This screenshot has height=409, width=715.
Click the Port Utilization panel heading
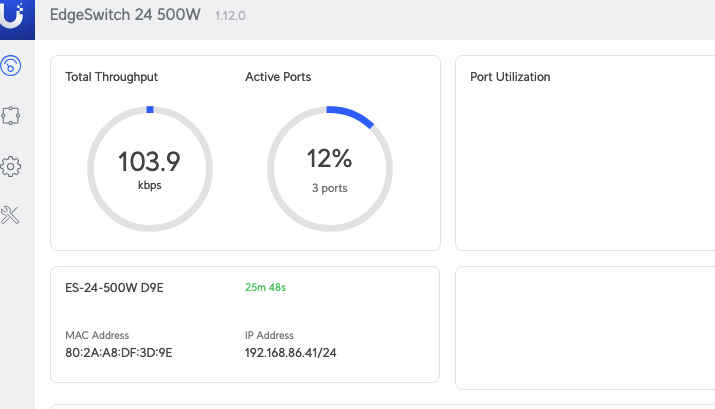pyautogui.click(x=510, y=77)
